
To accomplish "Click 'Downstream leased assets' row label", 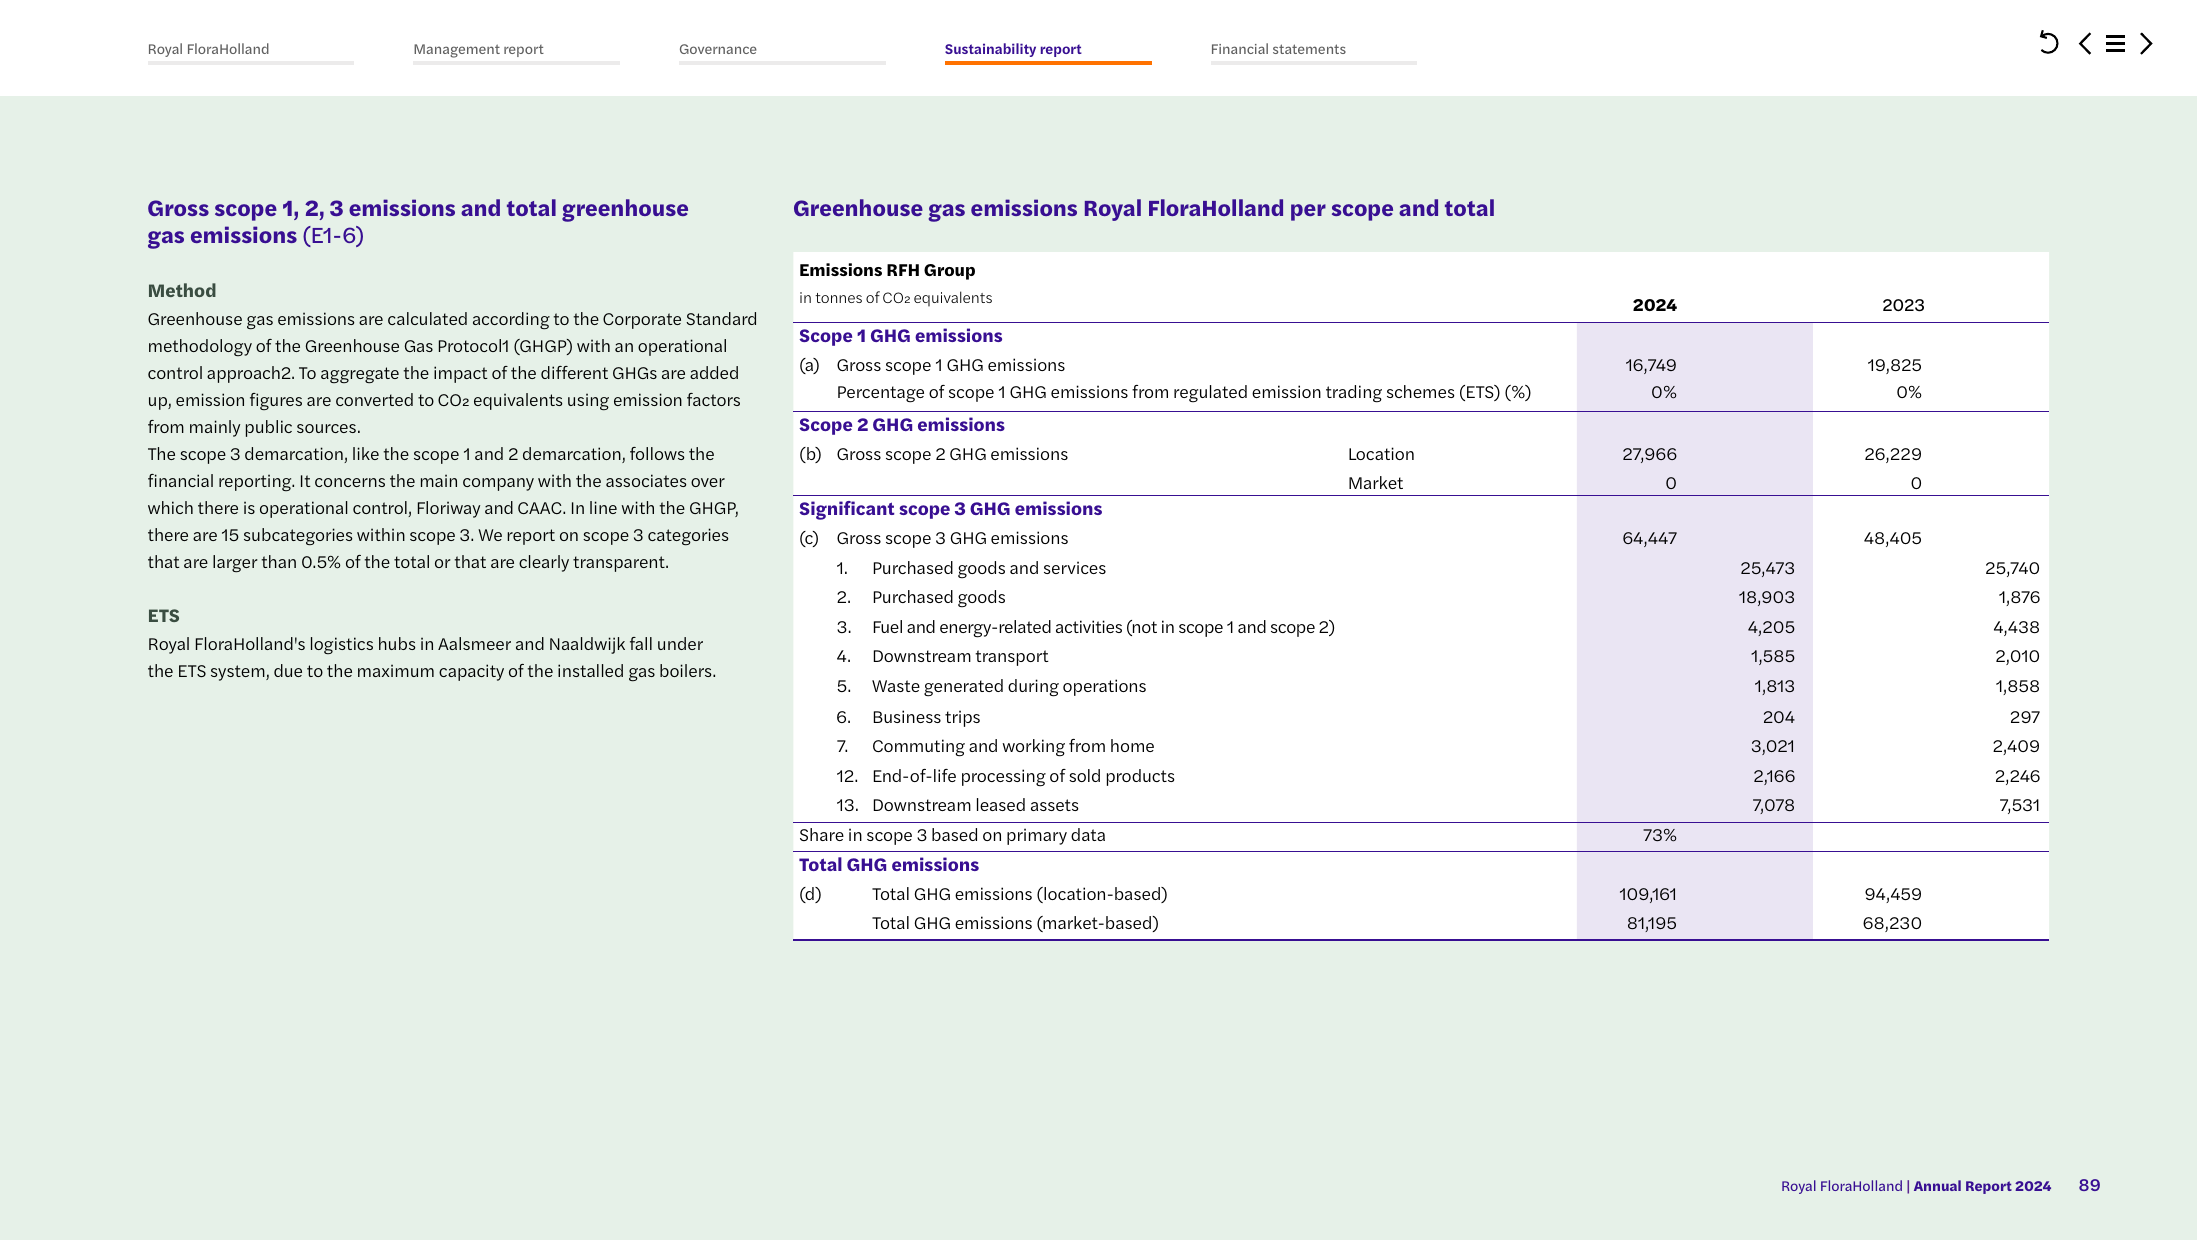I will coord(974,805).
